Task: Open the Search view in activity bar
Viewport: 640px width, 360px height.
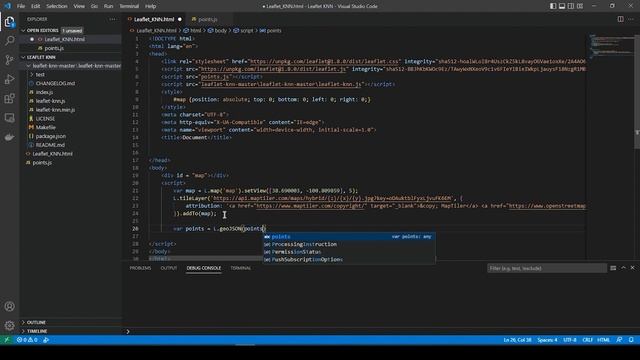Action: click(9, 40)
